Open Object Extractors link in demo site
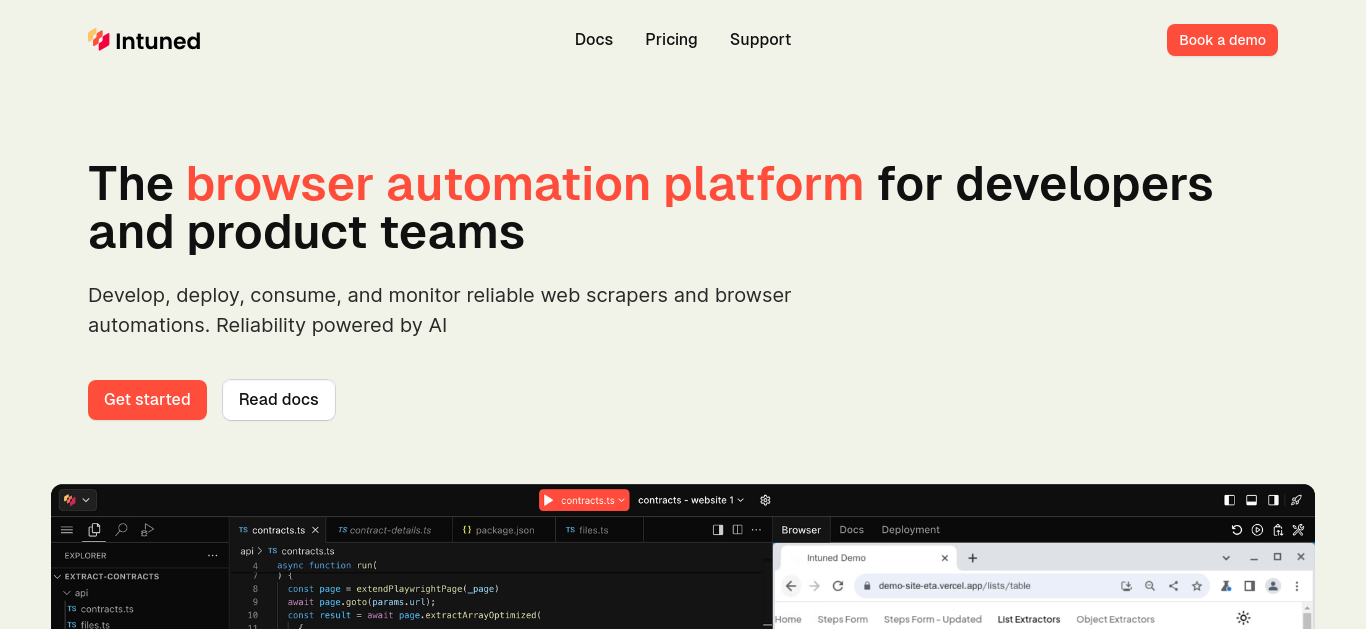 (1115, 619)
